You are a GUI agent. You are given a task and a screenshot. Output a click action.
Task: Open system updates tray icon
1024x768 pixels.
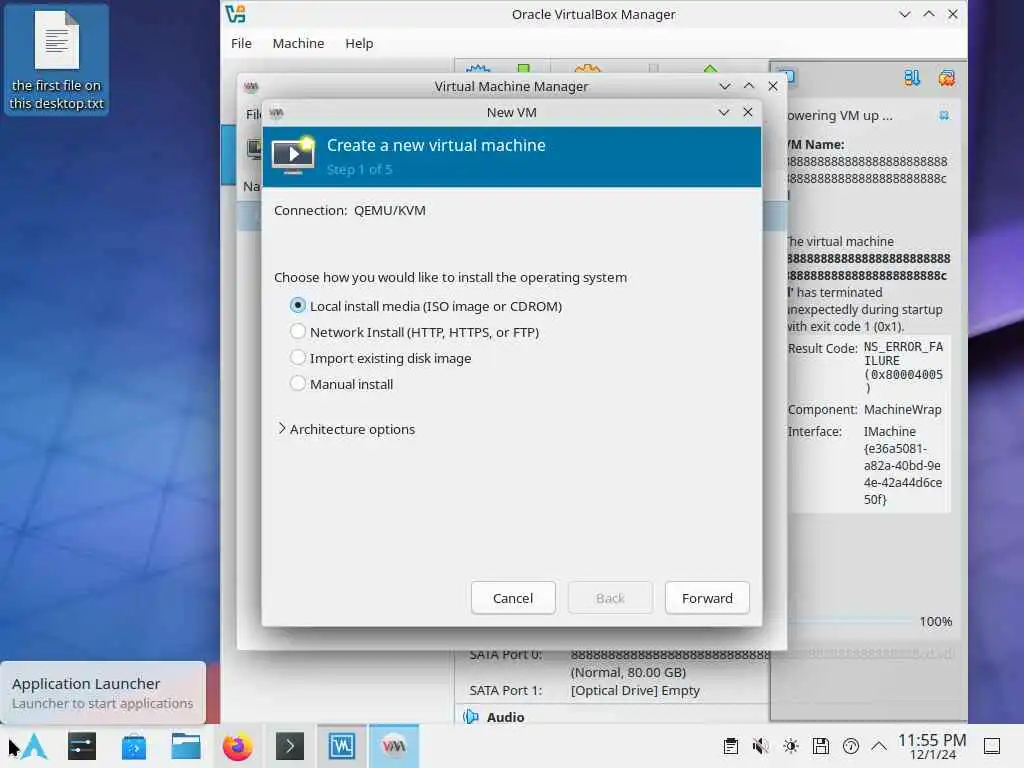pyautogui.click(x=851, y=746)
